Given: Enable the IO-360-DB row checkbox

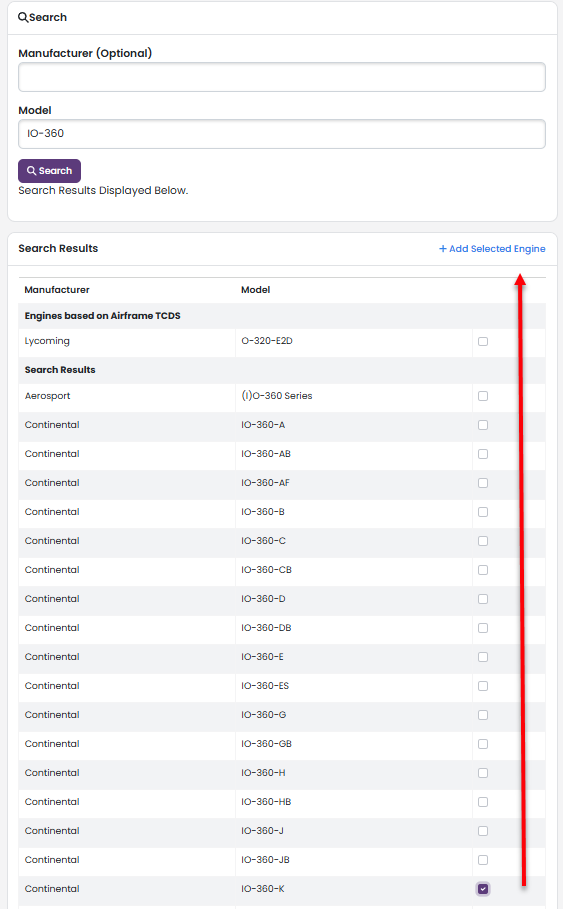Looking at the screenshot, I should (483, 628).
